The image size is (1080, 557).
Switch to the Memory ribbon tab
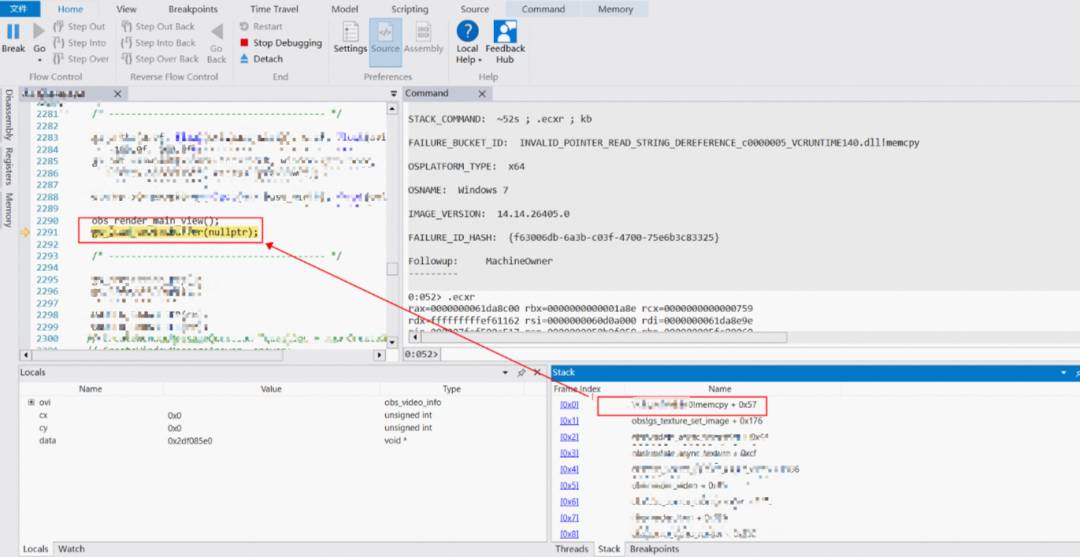(x=615, y=10)
